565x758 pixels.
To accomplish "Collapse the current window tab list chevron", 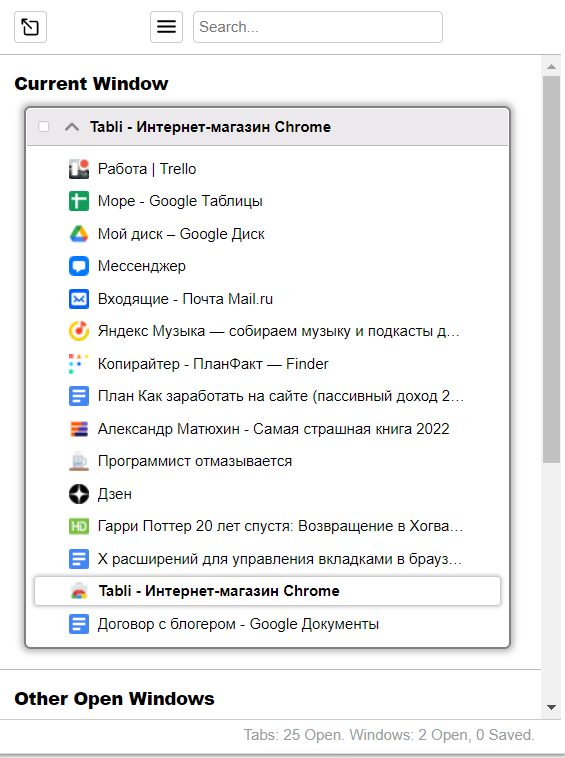I will (72, 127).
